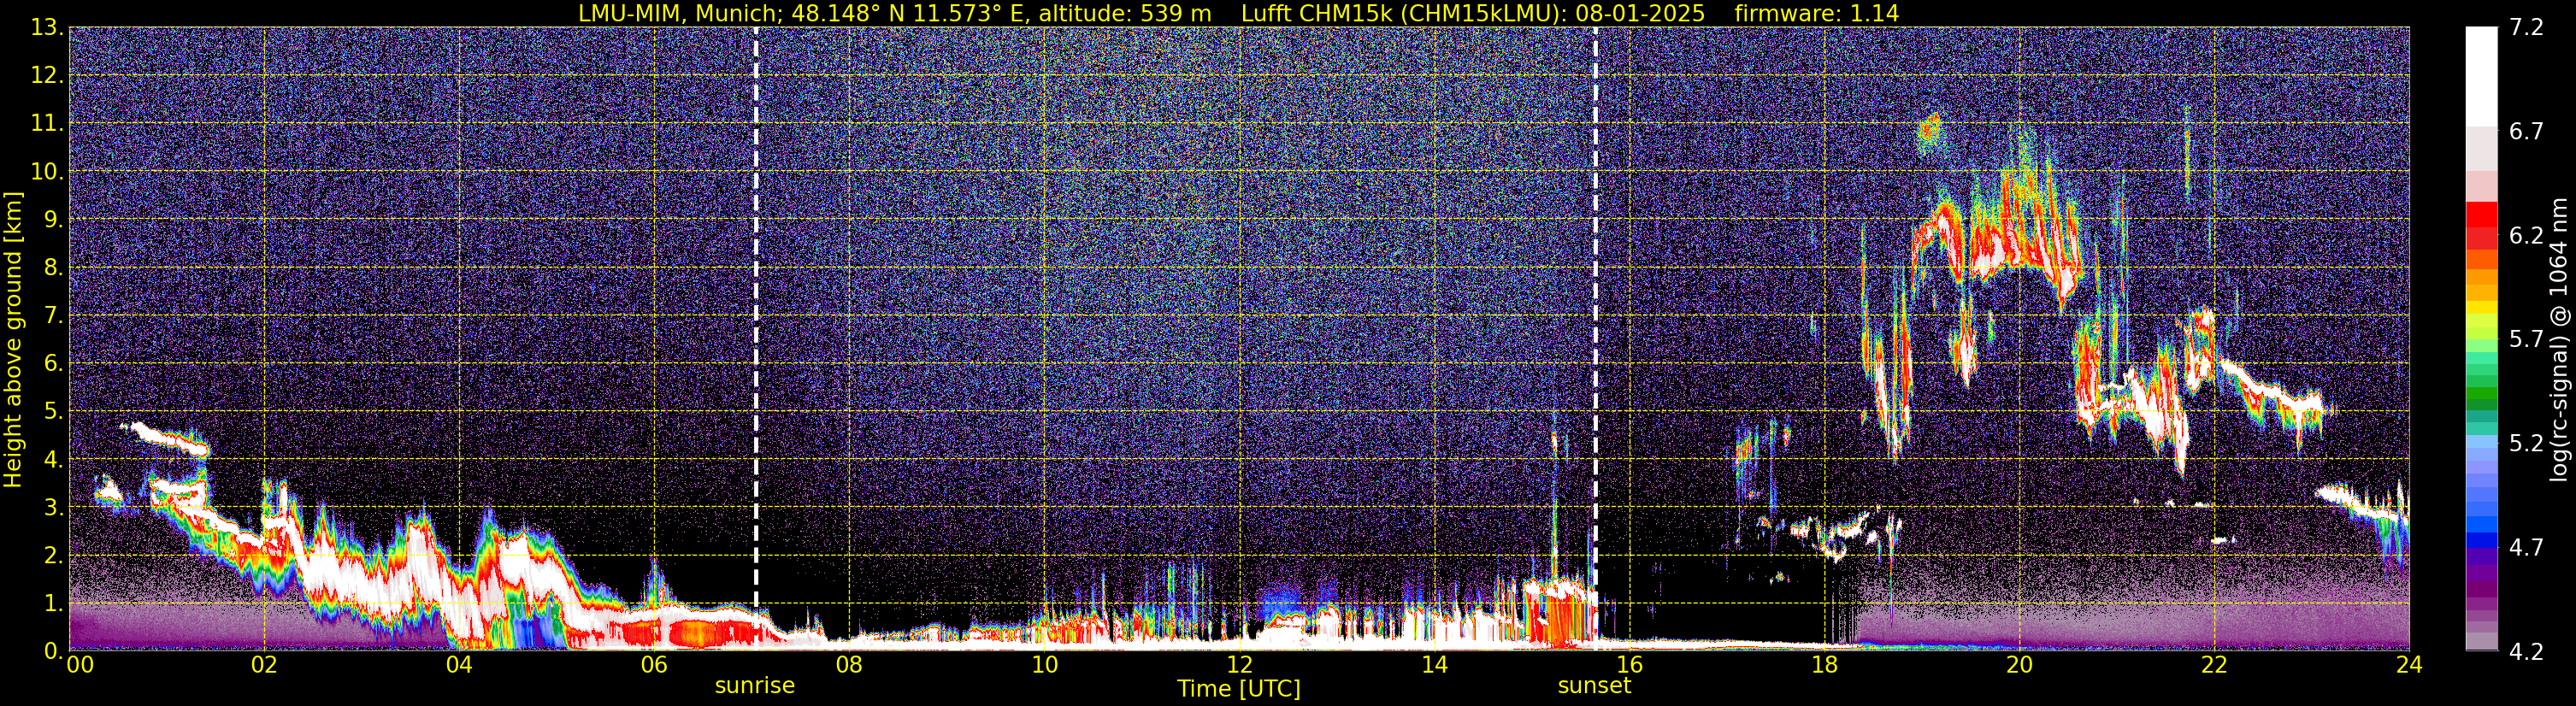The image size is (2576, 706).
Task: Click "altitude: 539 m" in the title
Action: [1124, 13]
